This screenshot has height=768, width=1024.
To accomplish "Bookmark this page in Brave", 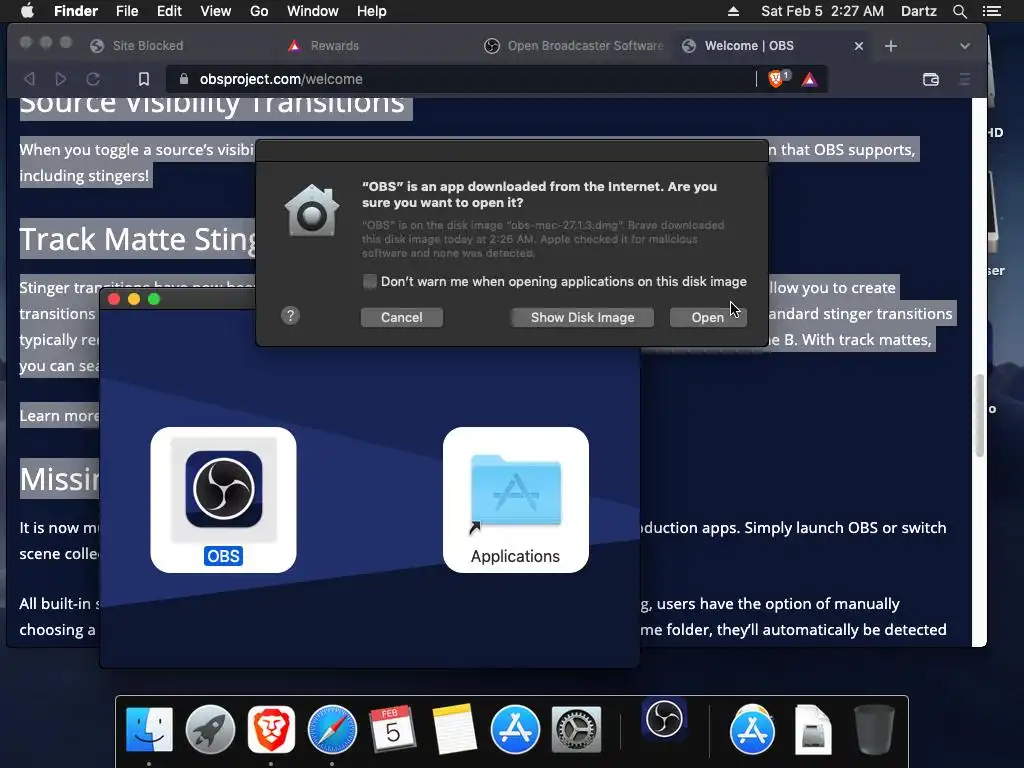I will (144, 79).
